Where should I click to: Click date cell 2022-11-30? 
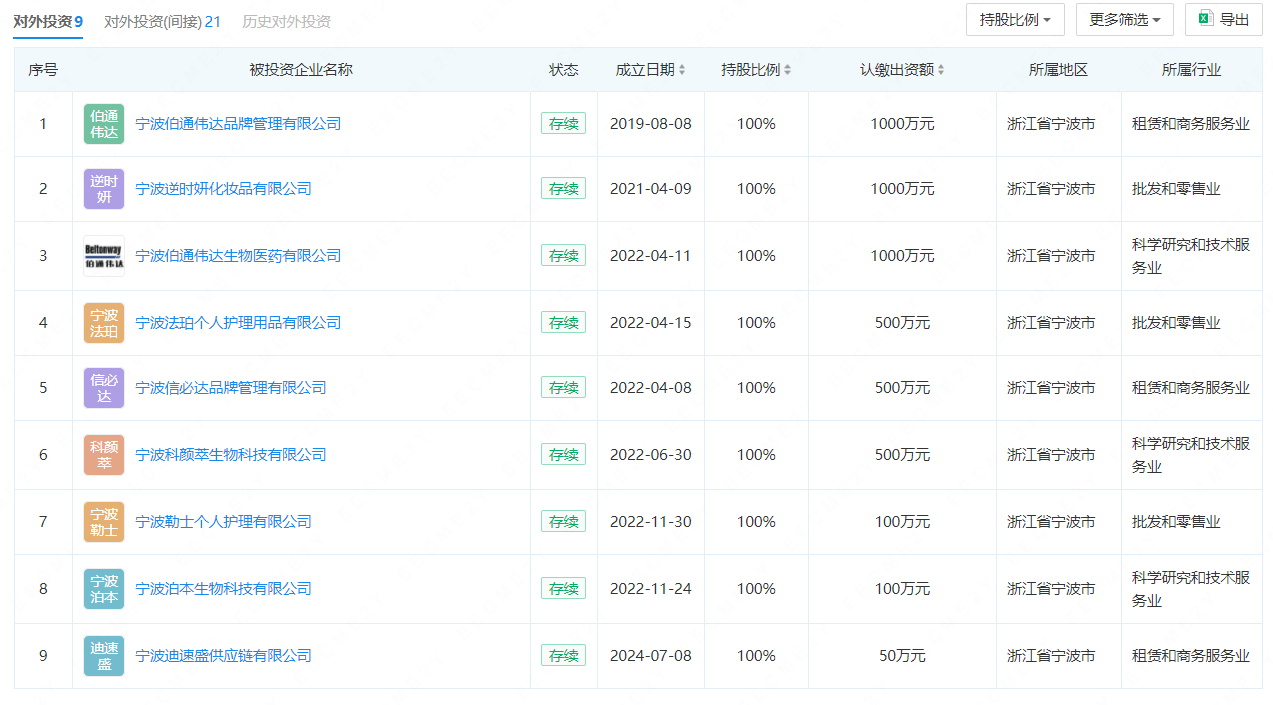[x=651, y=522]
